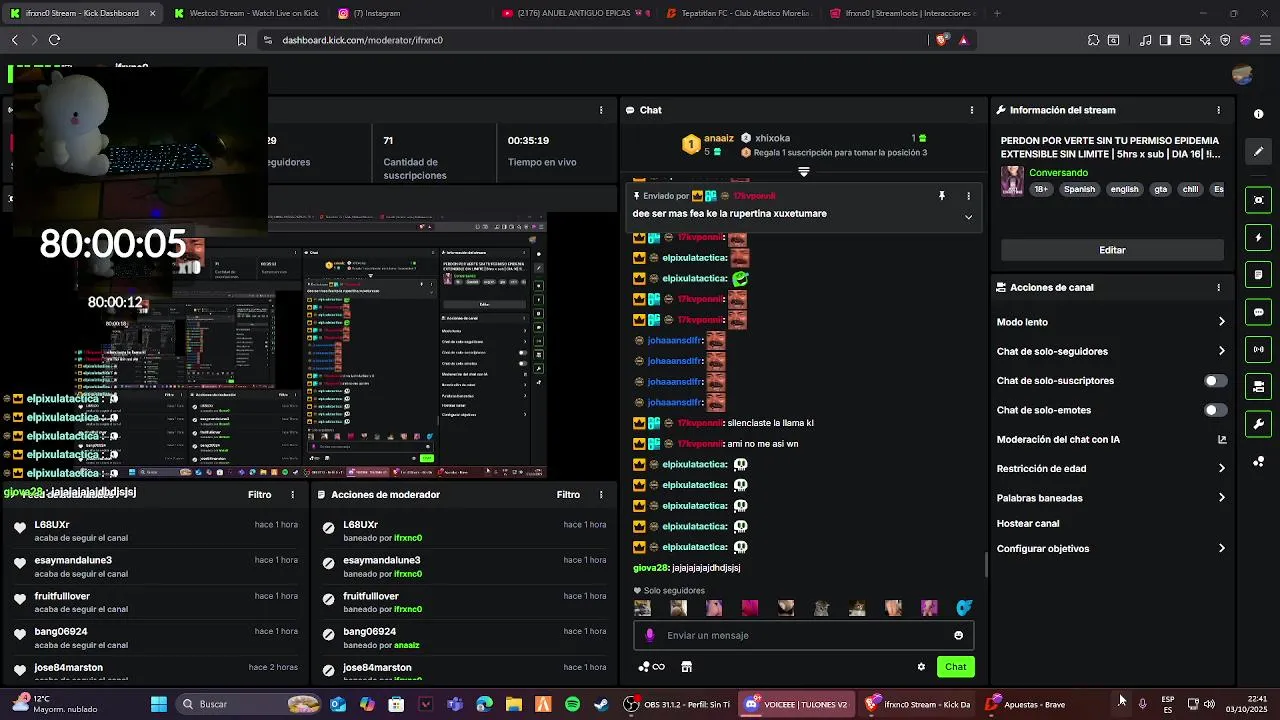The height and width of the screenshot is (720, 1280).
Task: Click green Chat send button
Action: click(x=955, y=667)
